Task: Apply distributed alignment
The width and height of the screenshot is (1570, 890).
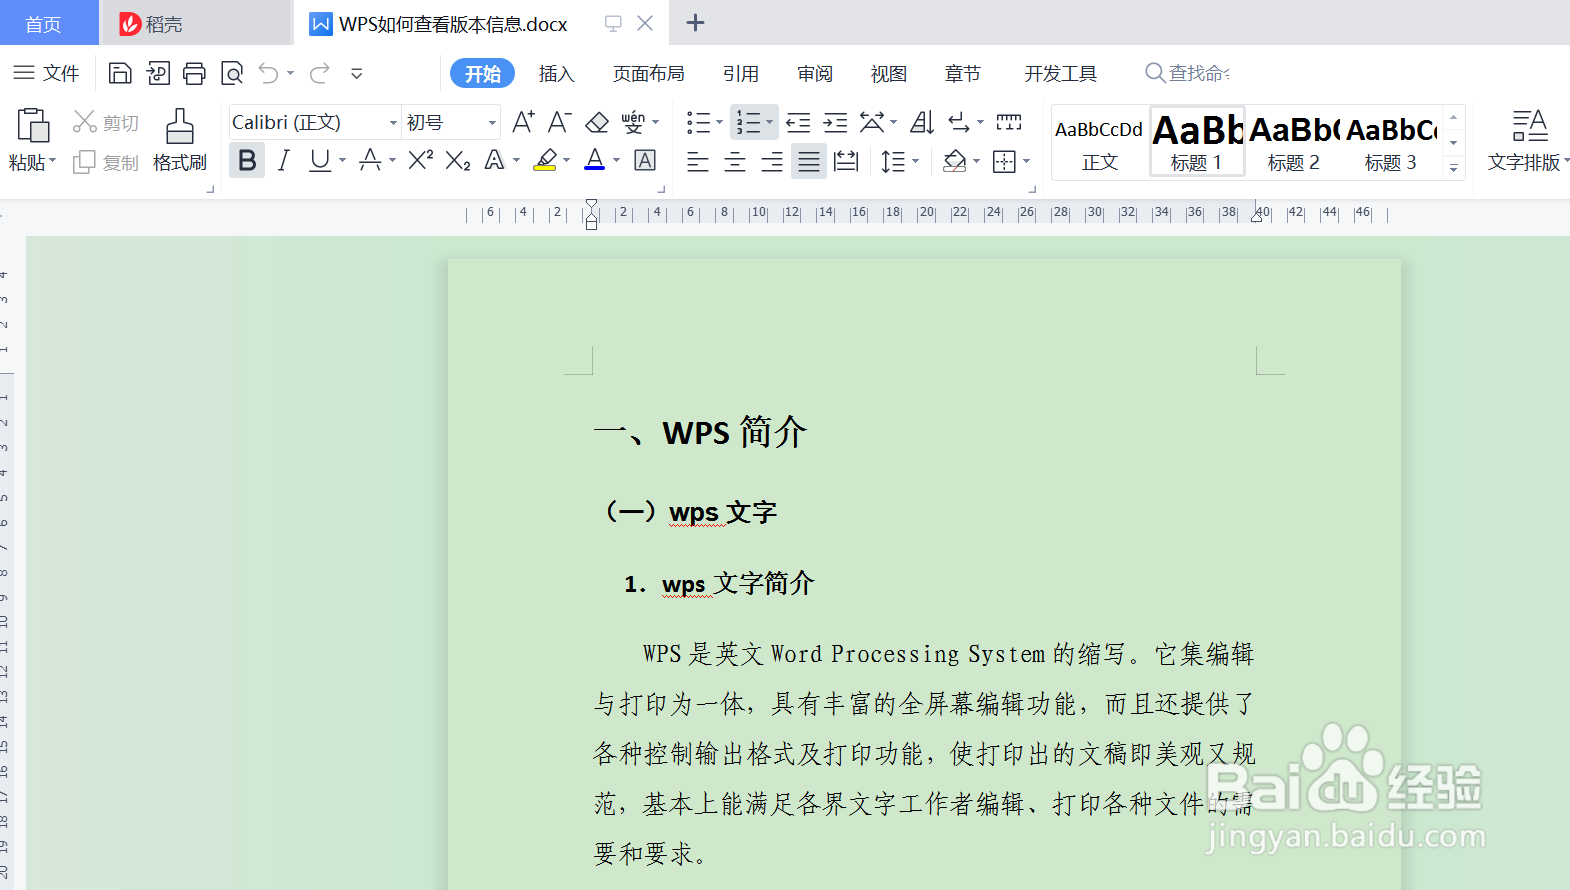Action: tap(846, 161)
